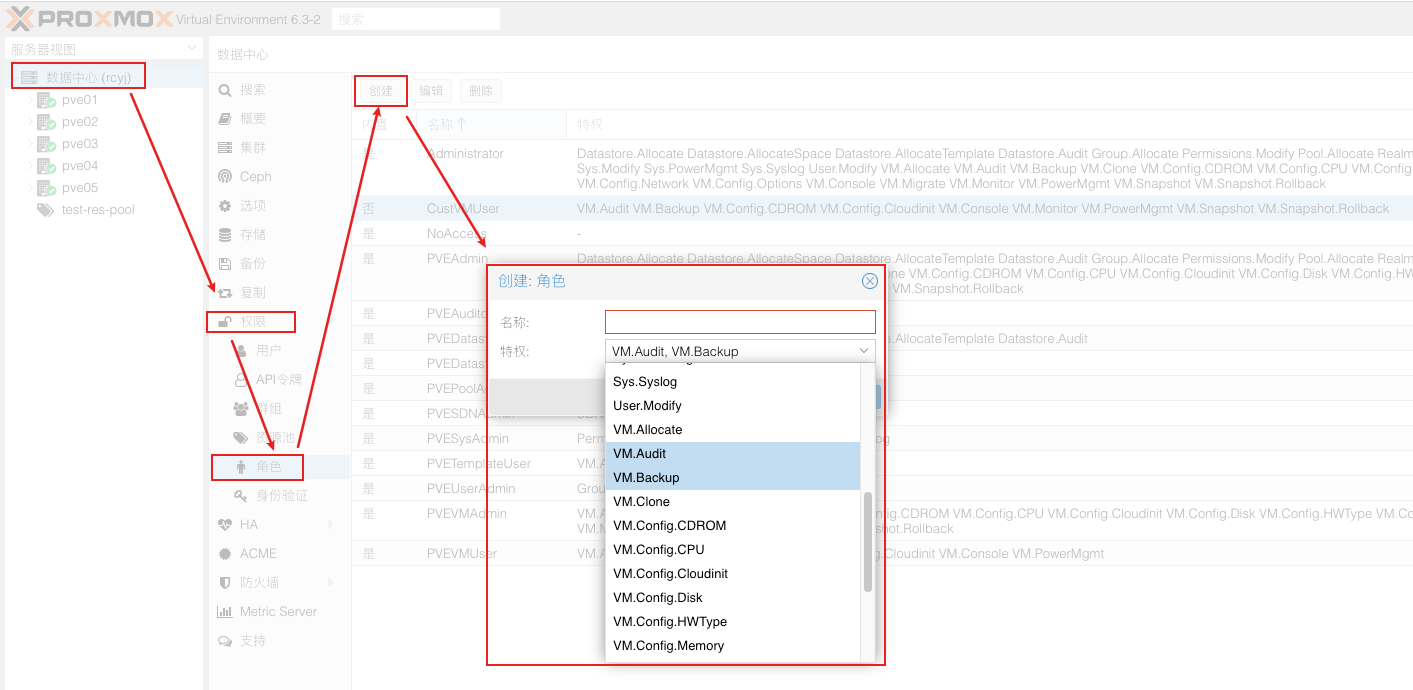Click the replication arrows icon
The image size is (1413, 690).
coord(225,293)
